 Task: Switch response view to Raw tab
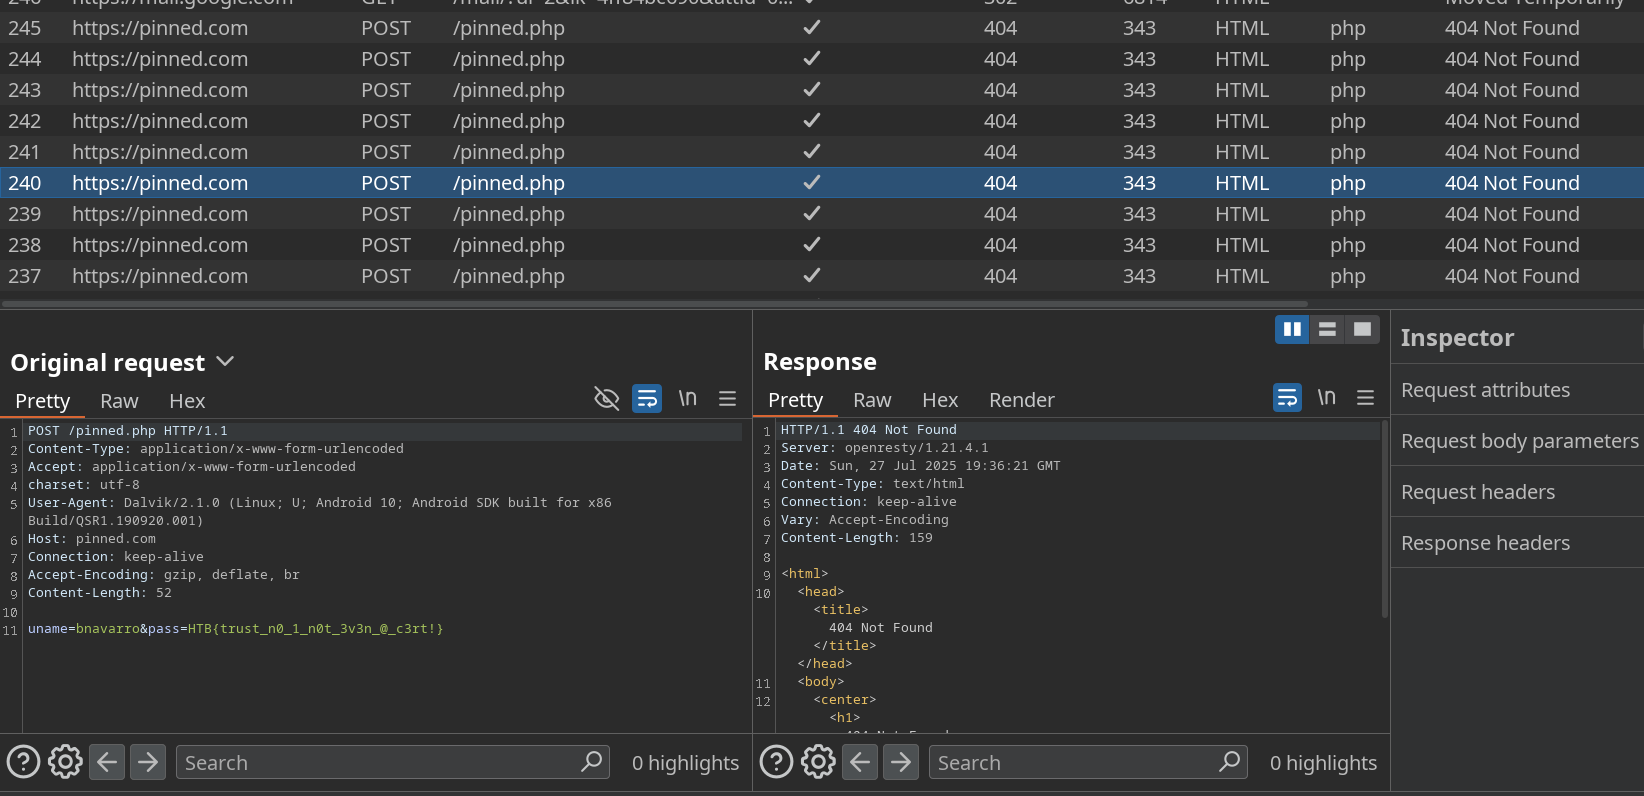pos(872,400)
